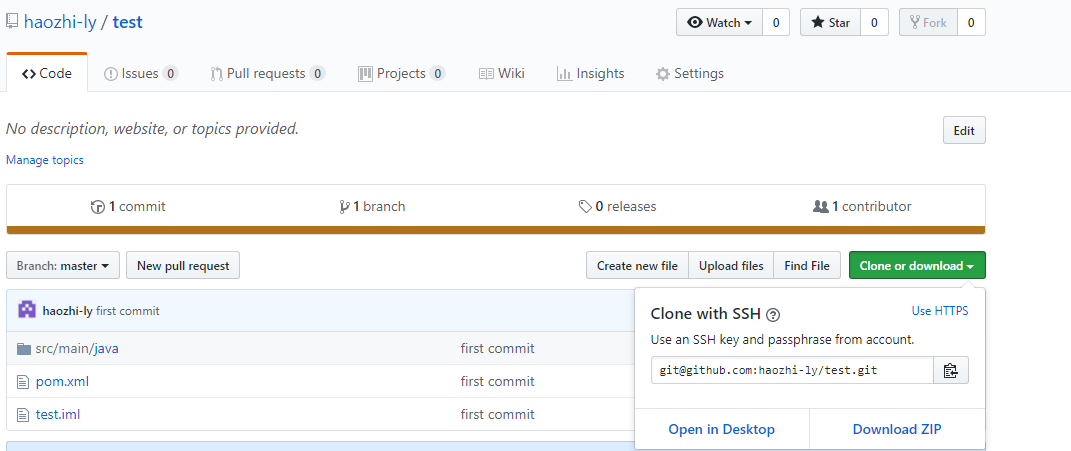Open the src/main/java folder icon
The width and height of the screenshot is (1071, 451).
[x=24, y=348]
